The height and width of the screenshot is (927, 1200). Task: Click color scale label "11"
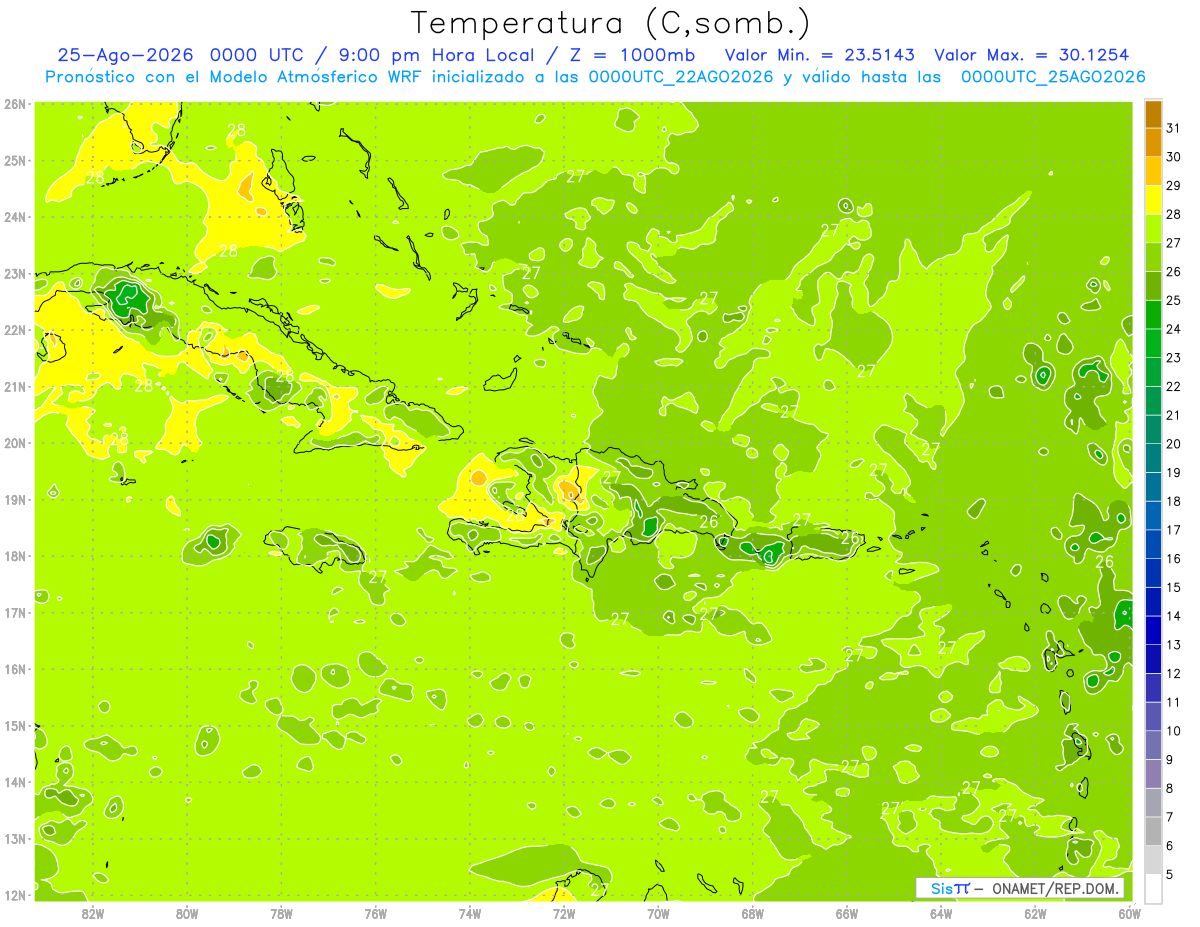(x=1173, y=702)
